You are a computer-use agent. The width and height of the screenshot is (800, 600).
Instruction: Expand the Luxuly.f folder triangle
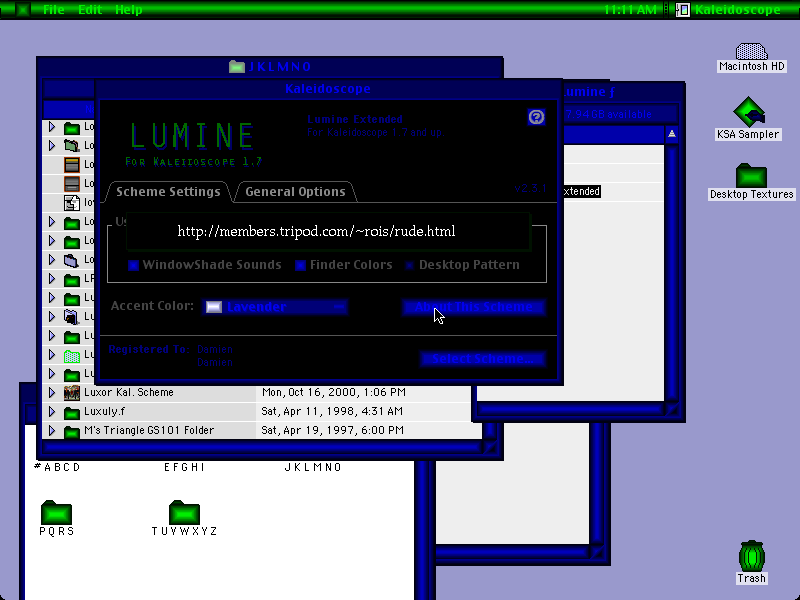(x=52, y=411)
